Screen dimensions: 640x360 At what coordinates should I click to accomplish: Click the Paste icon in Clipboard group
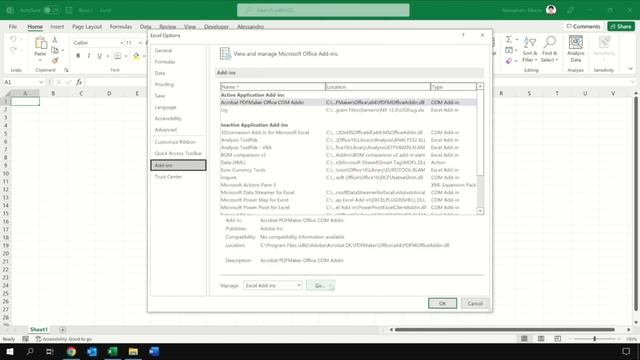pyautogui.click(x=40, y=43)
